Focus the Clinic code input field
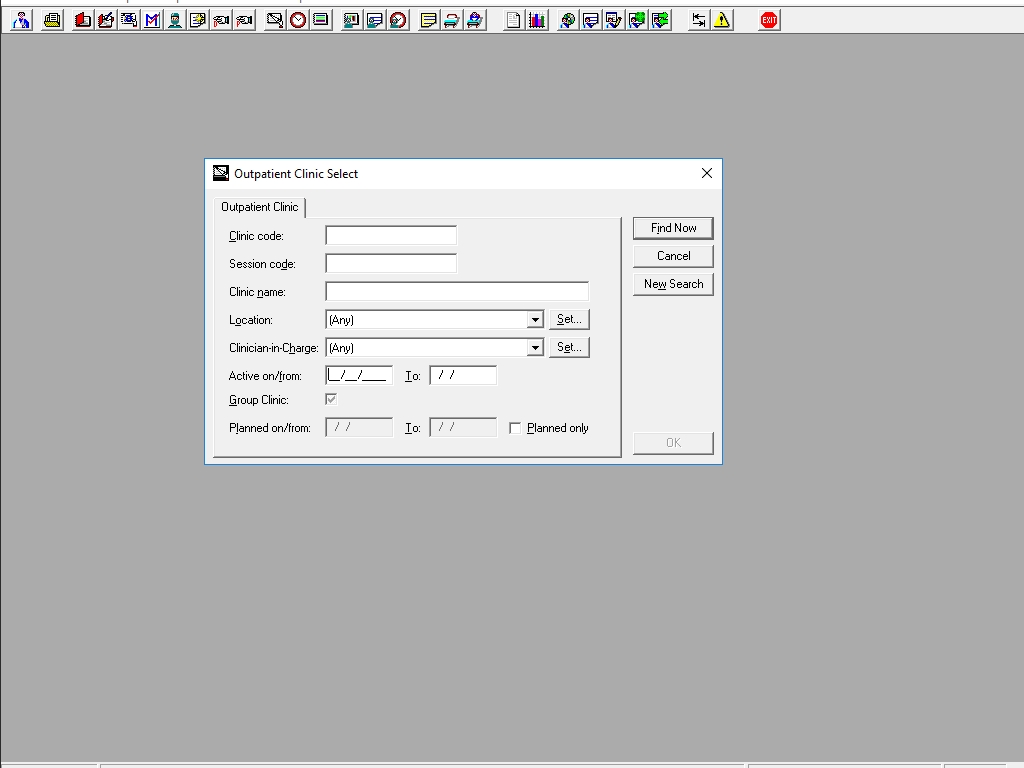This screenshot has height=768, width=1024. [x=391, y=236]
